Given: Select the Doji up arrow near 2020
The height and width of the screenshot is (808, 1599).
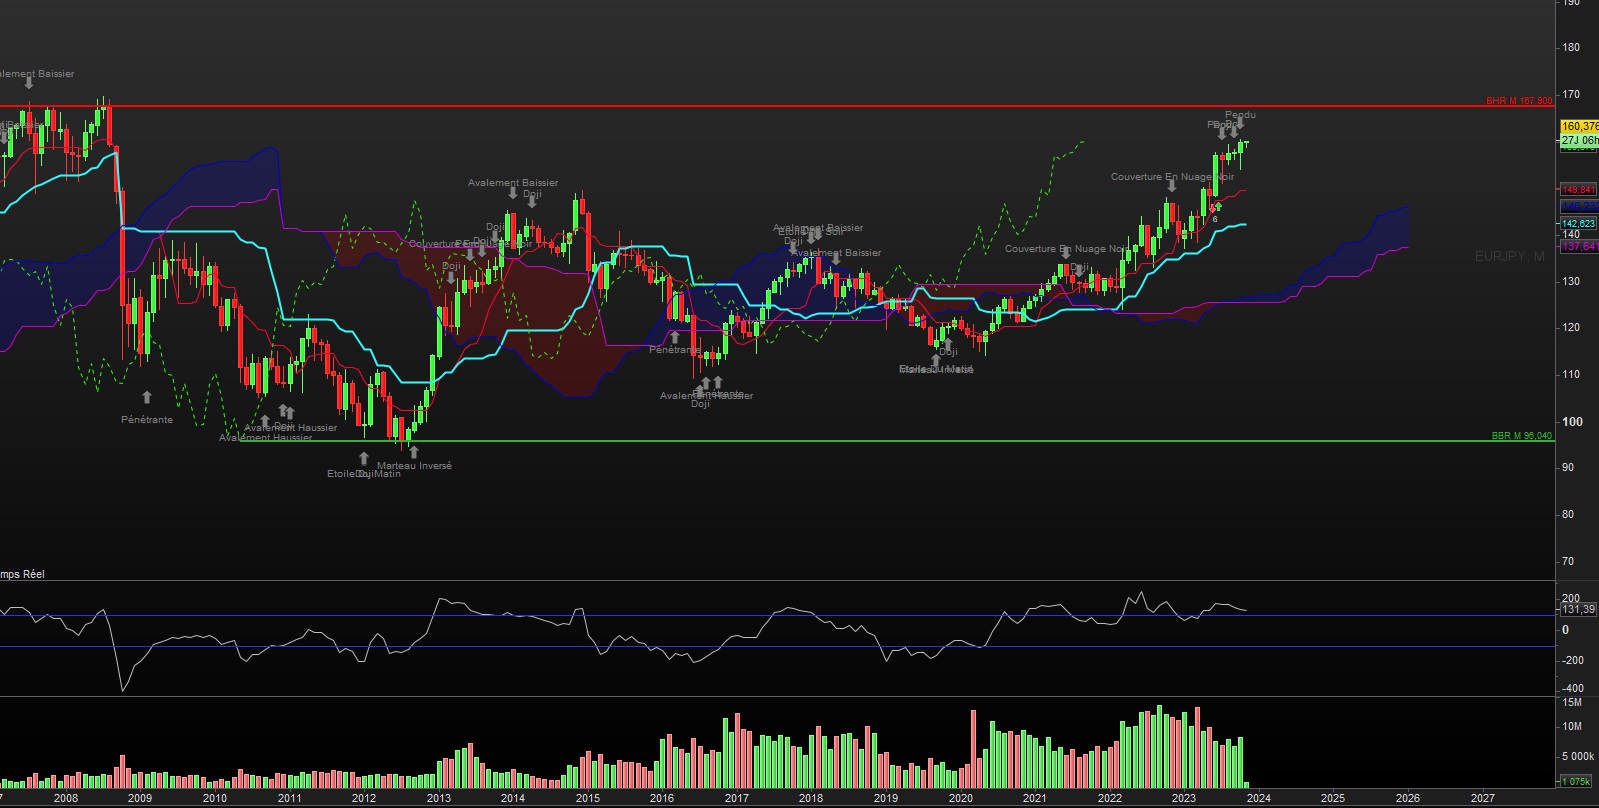Looking at the screenshot, I should pyautogui.click(x=948, y=342).
